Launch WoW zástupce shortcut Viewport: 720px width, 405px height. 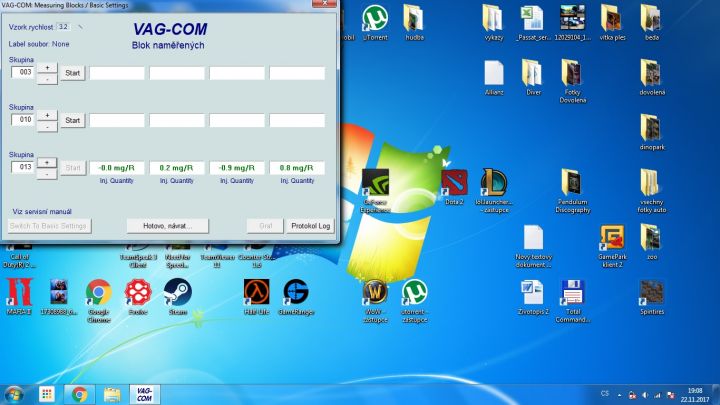tap(375, 301)
